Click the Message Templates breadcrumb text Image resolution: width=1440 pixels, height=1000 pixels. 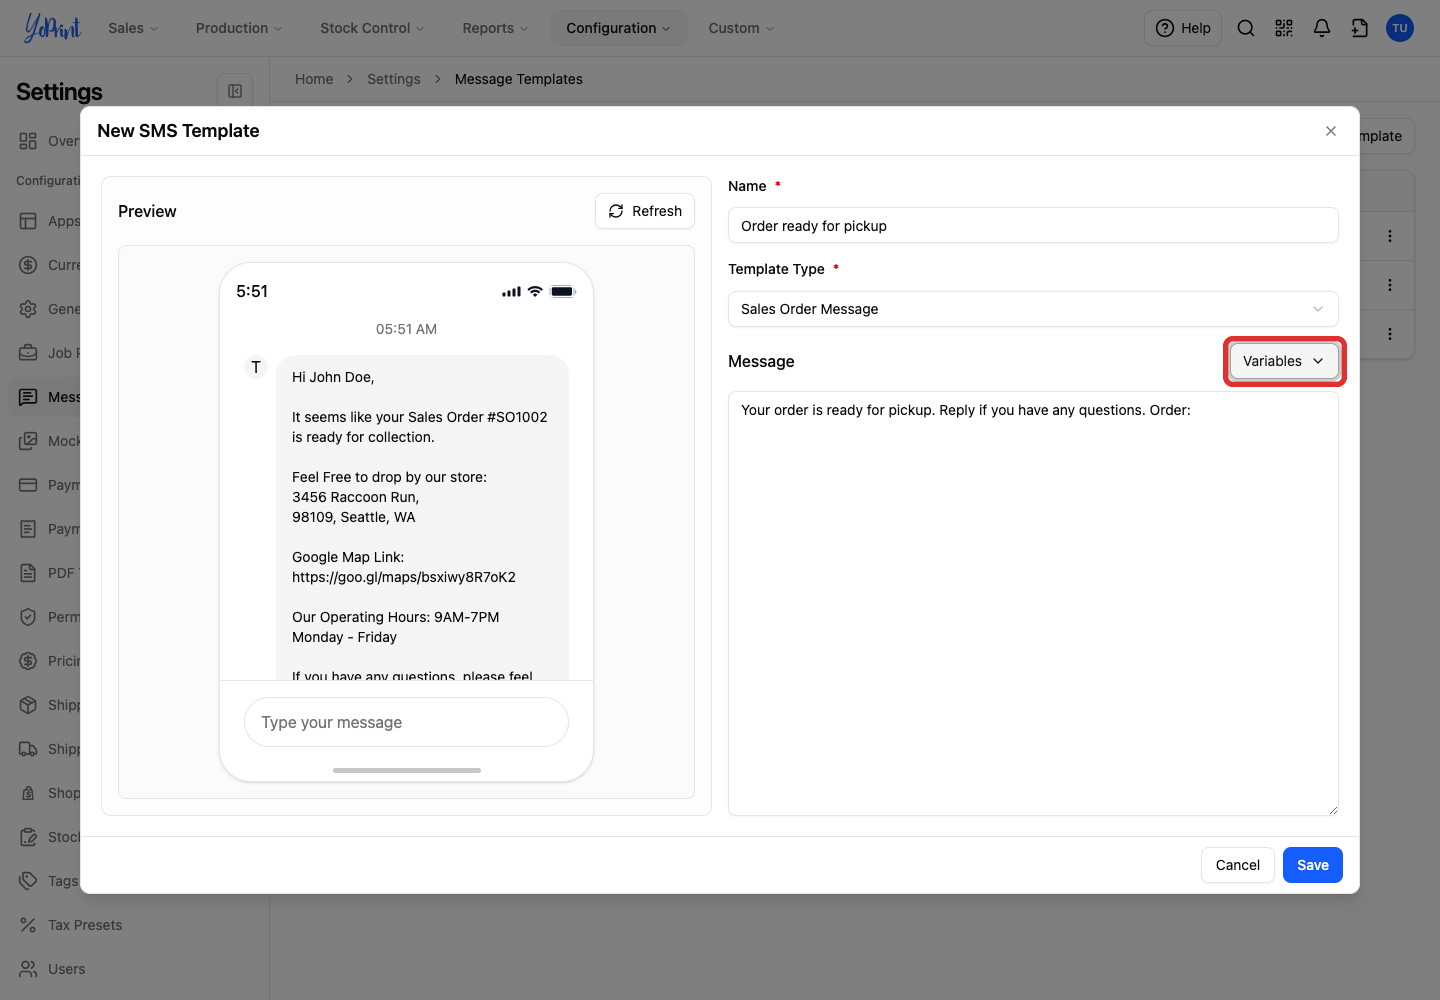click(x=519, y=79)
